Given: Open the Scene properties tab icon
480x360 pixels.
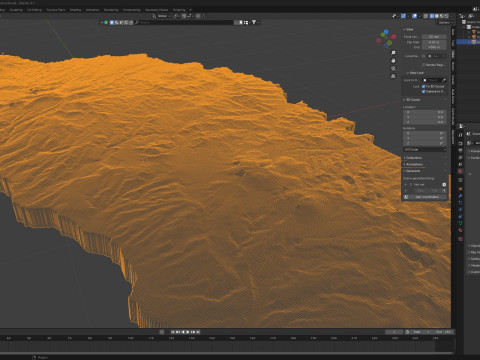Looking at the screenshot, I should tap(460, 164).
